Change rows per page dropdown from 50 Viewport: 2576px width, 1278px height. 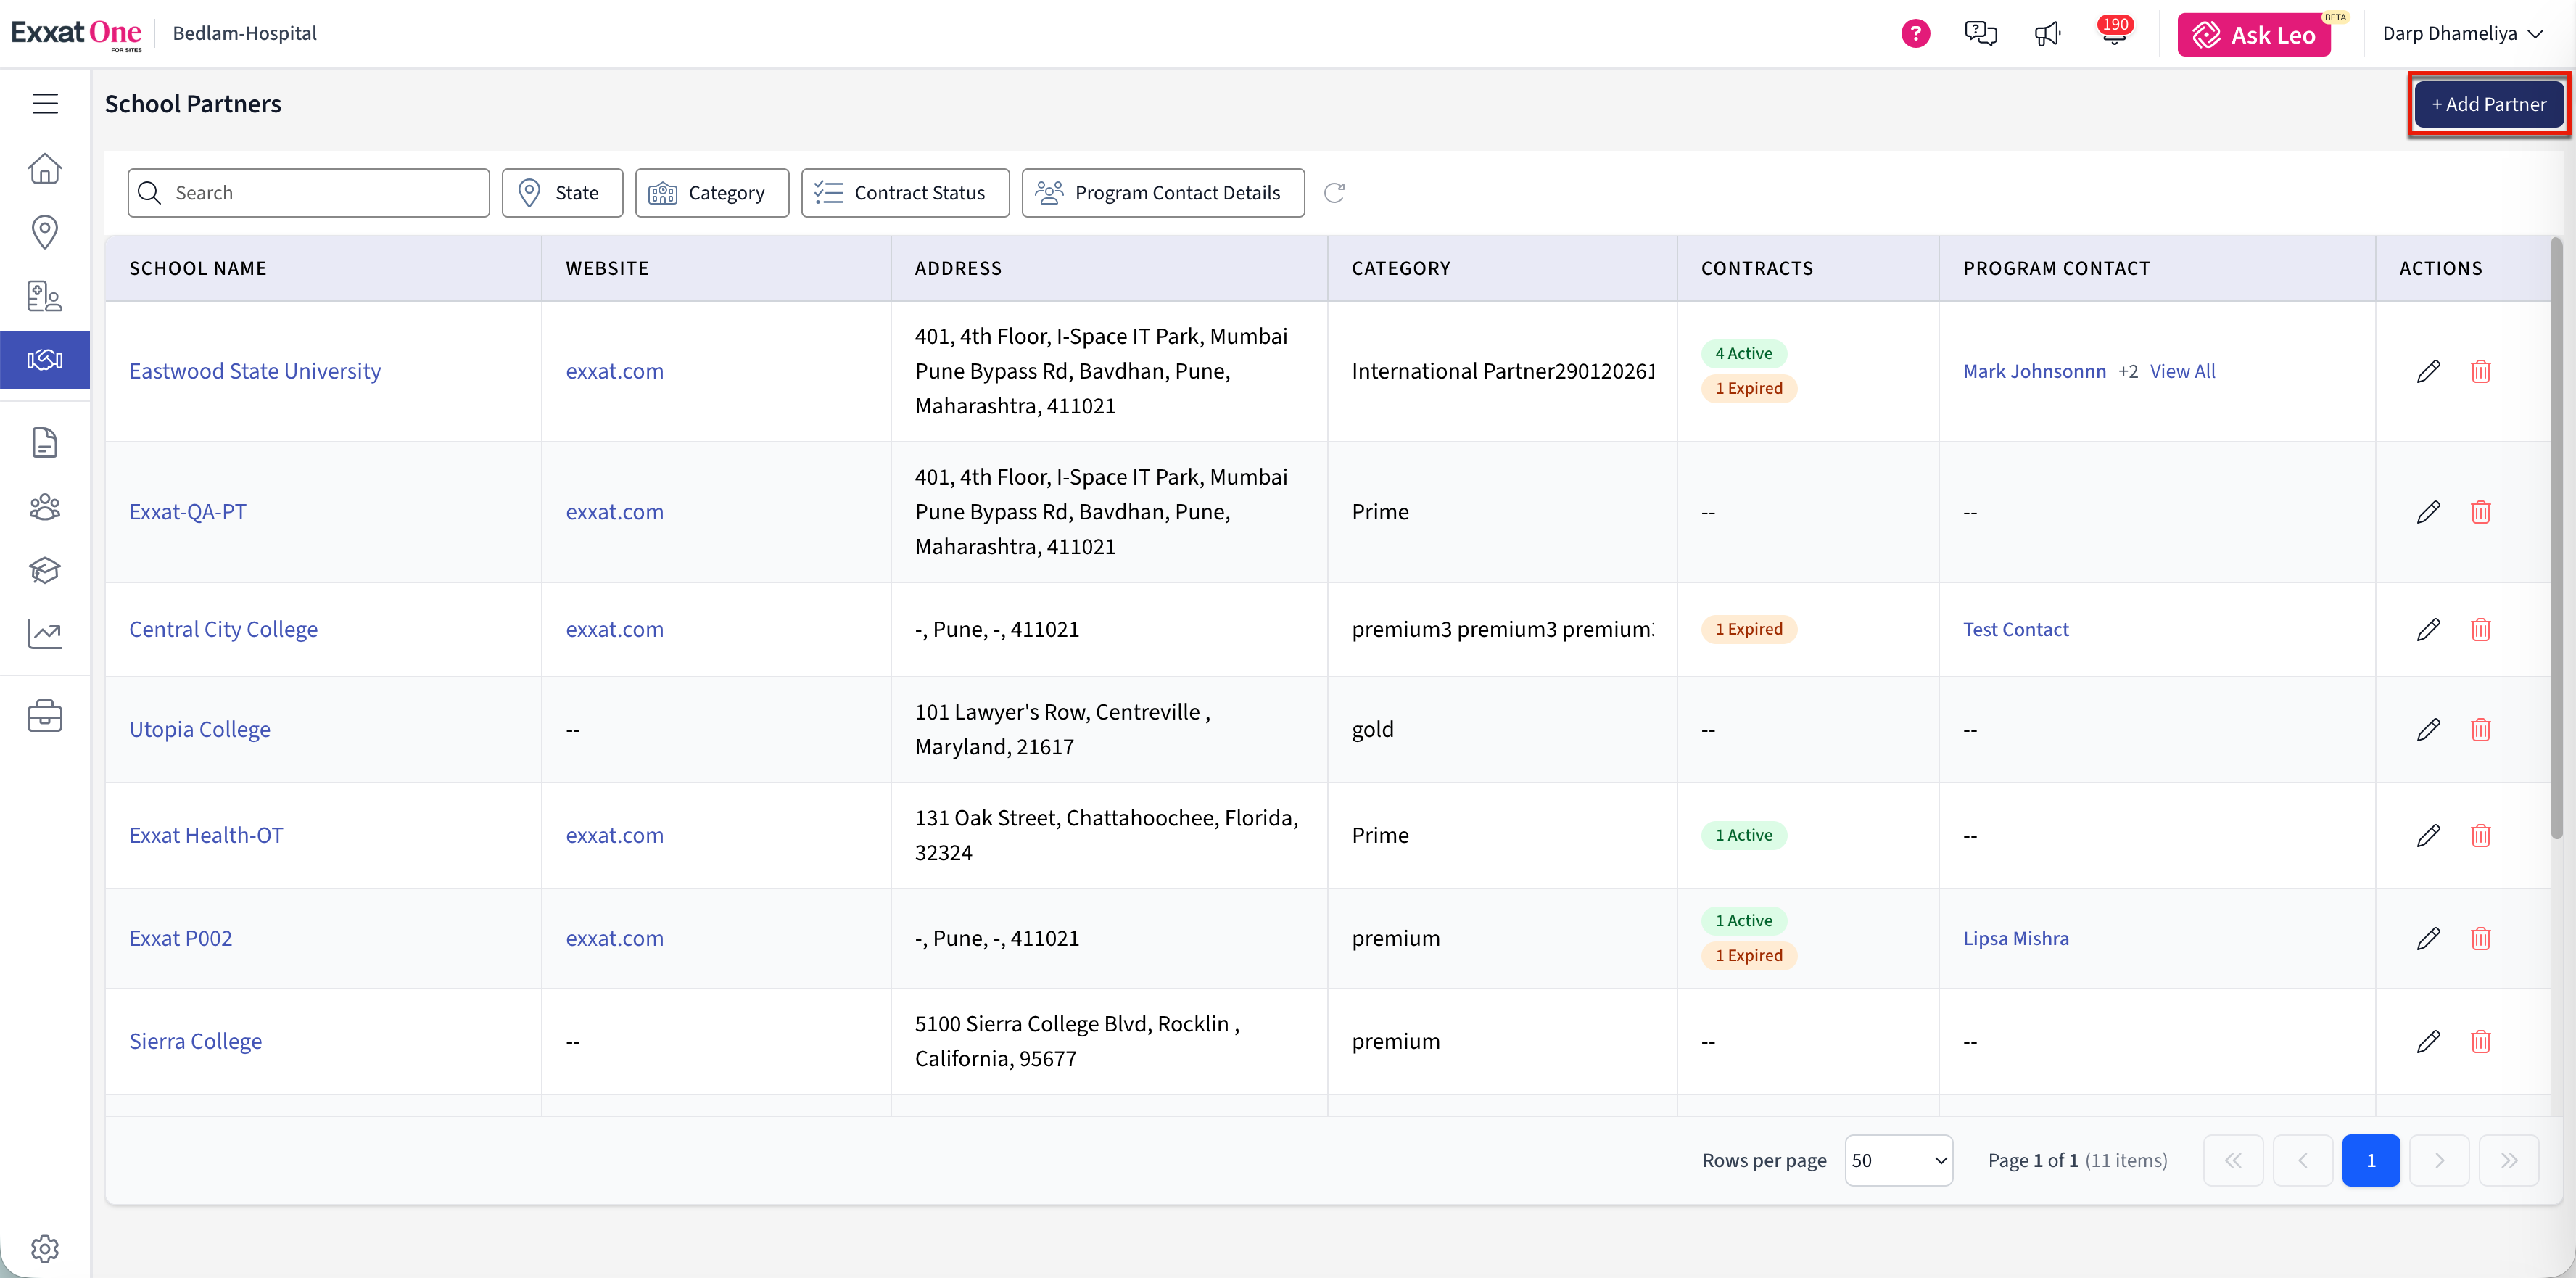(1898, 1160)
